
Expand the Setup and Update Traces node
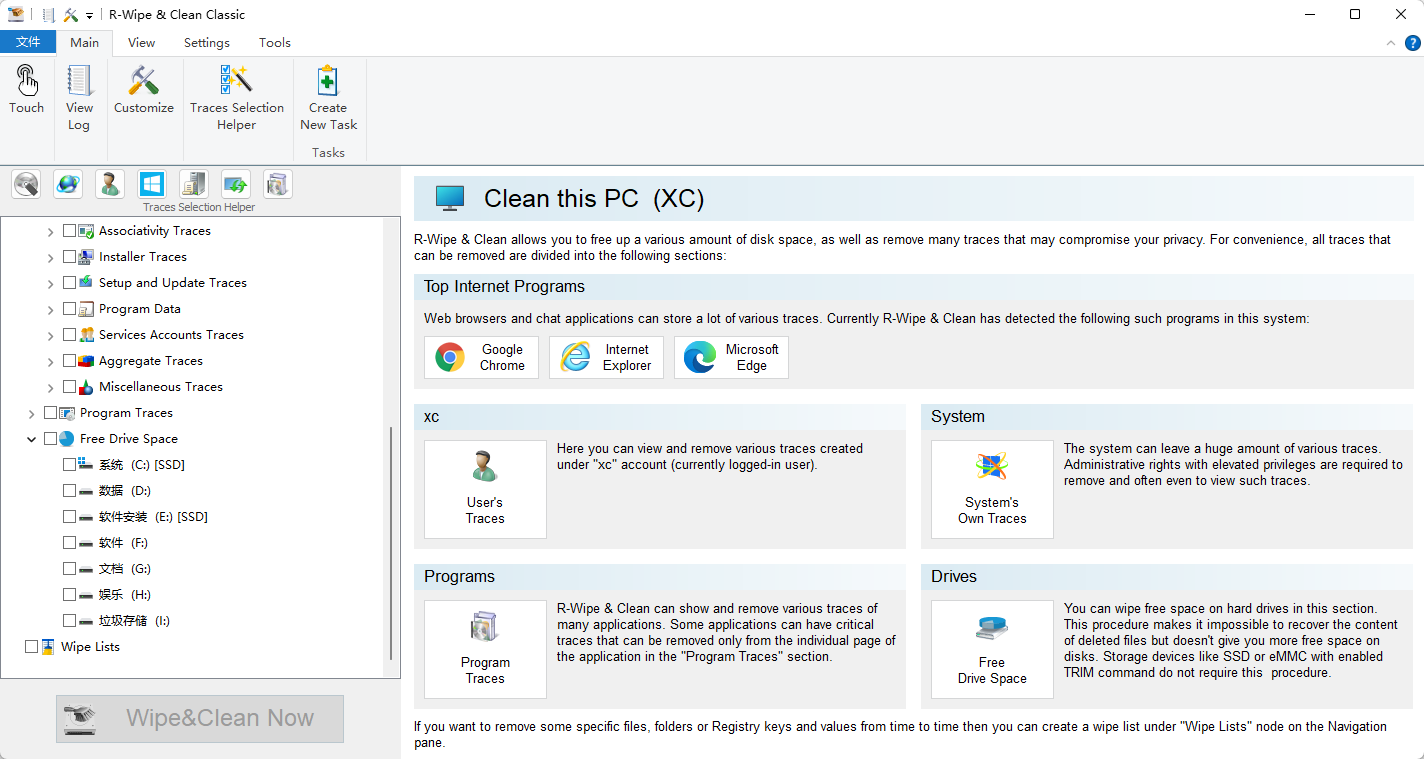[51, 283]
